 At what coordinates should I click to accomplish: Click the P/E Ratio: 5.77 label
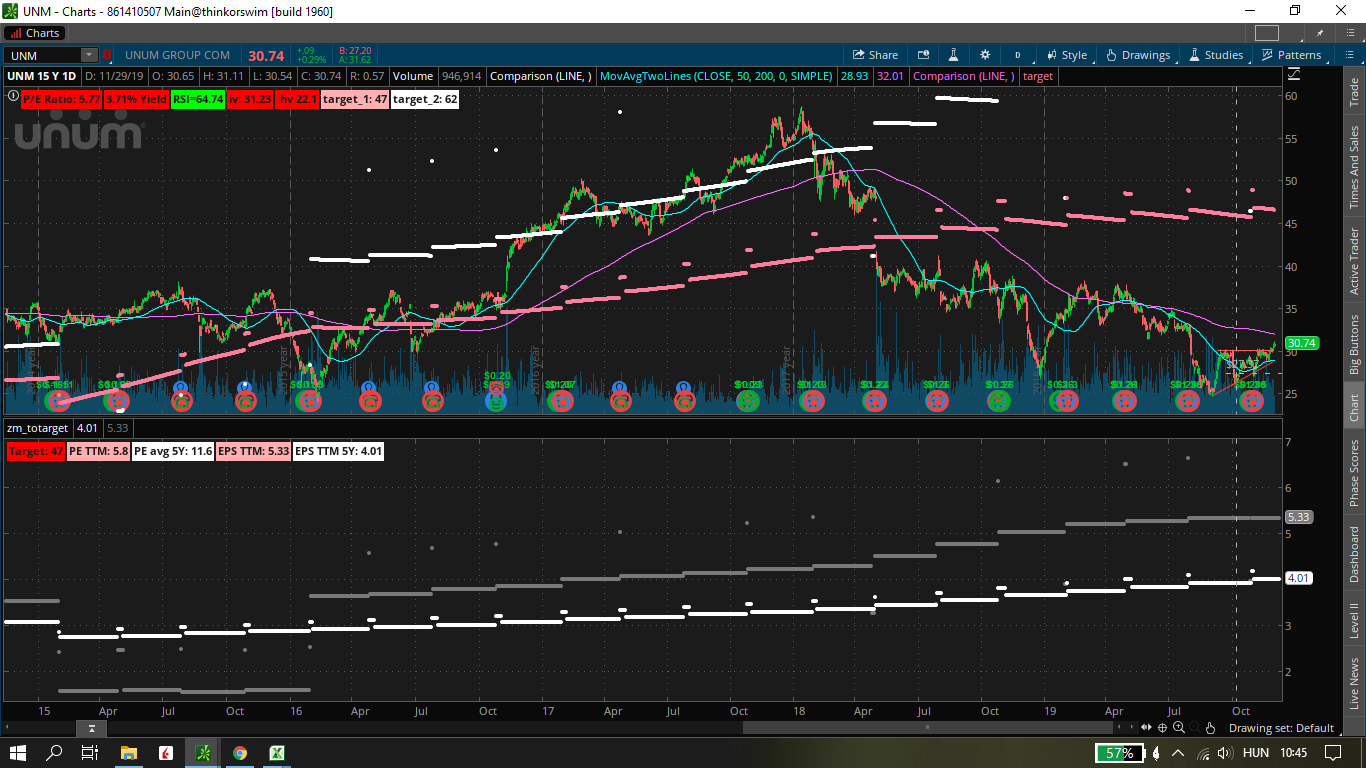(x=62, y=99)
